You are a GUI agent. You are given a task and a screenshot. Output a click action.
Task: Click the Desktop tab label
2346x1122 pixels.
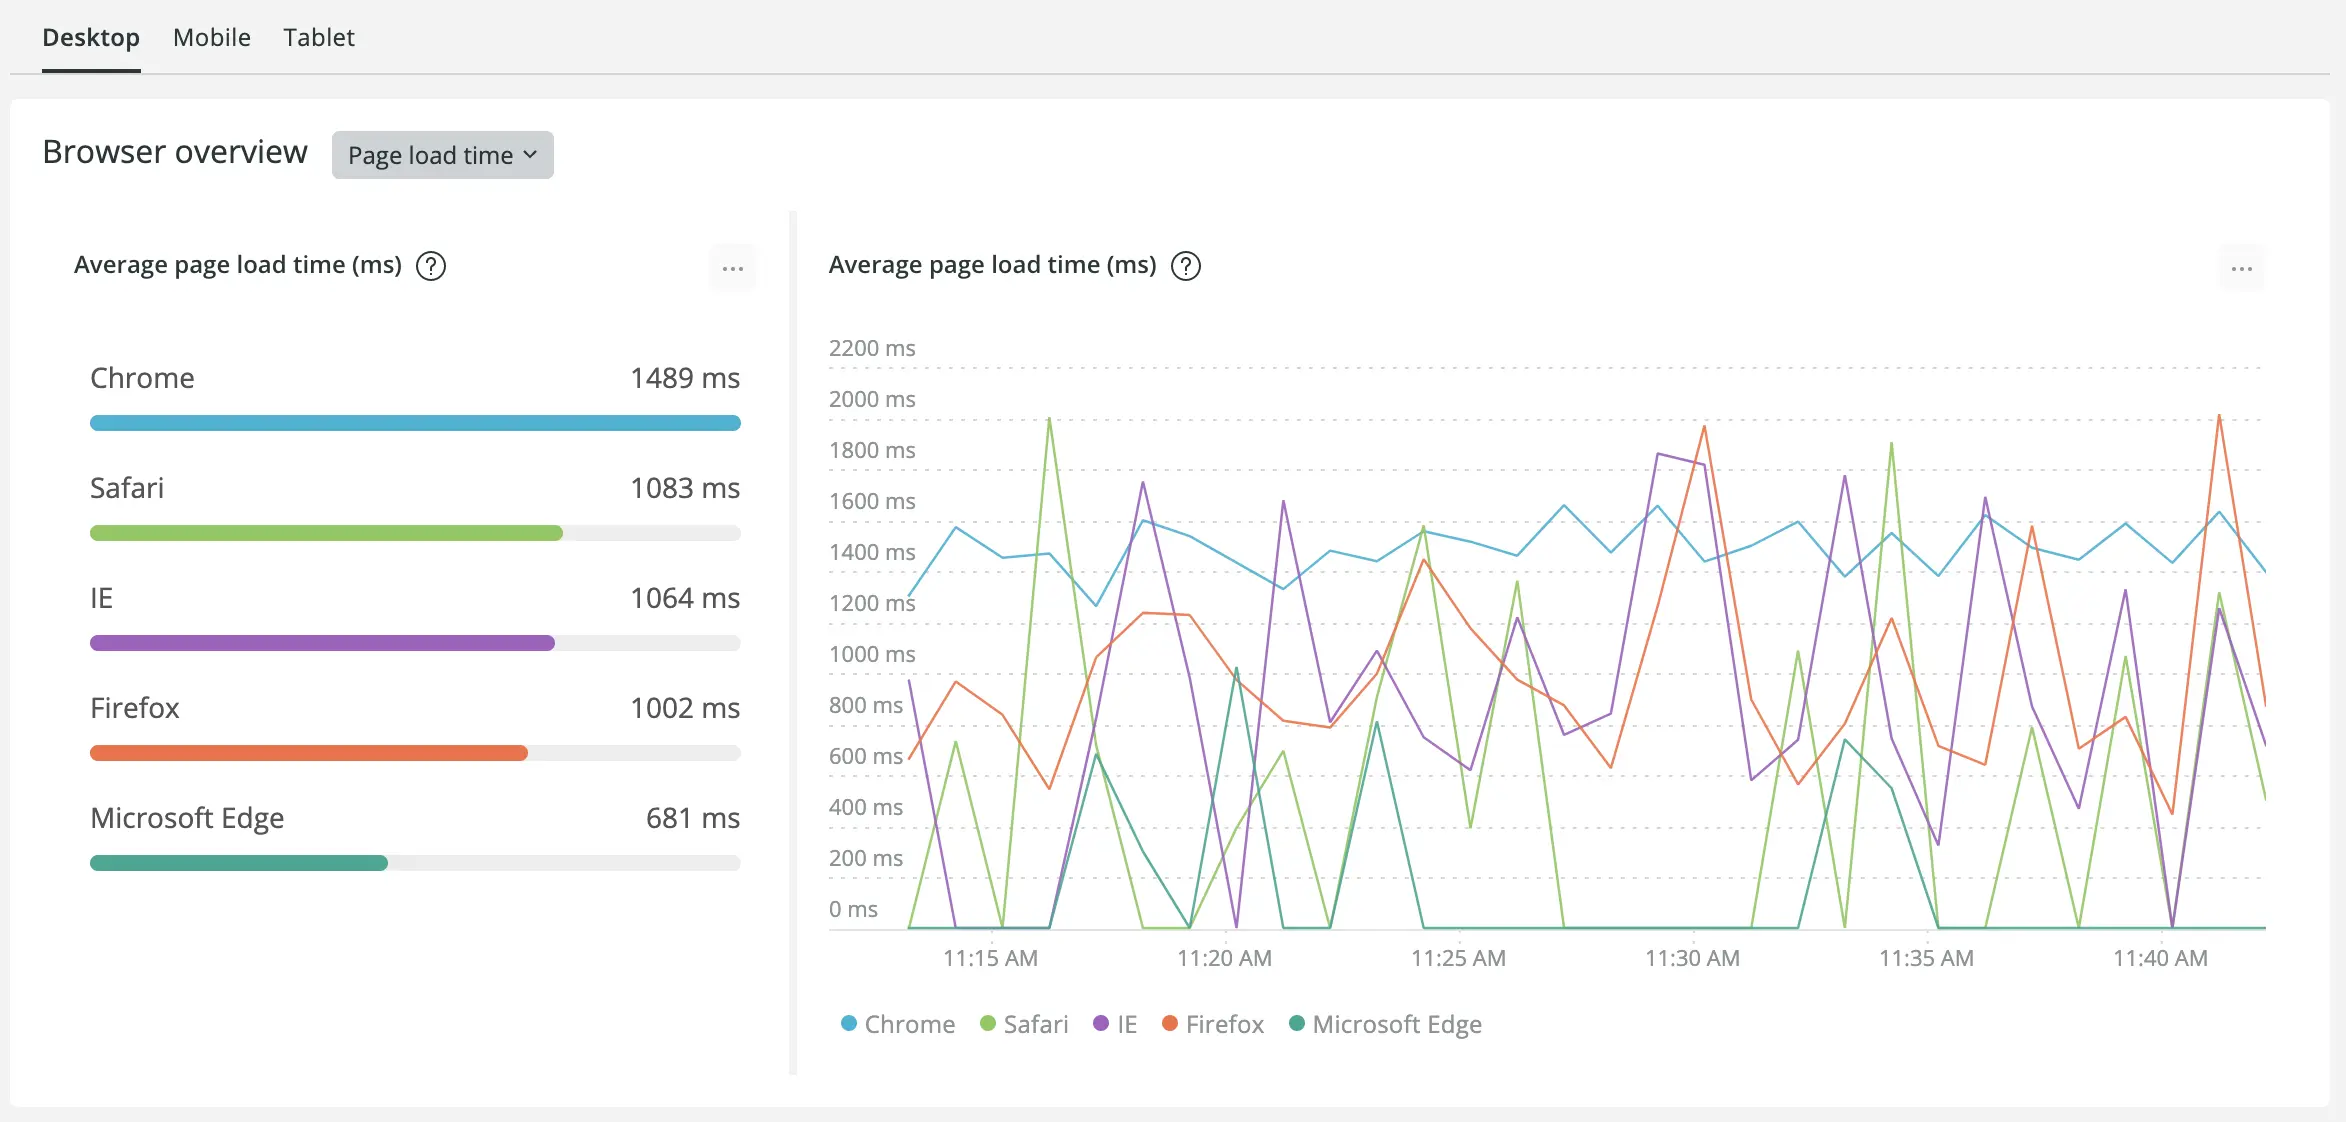pyautogui.click(x=90, y=37)
